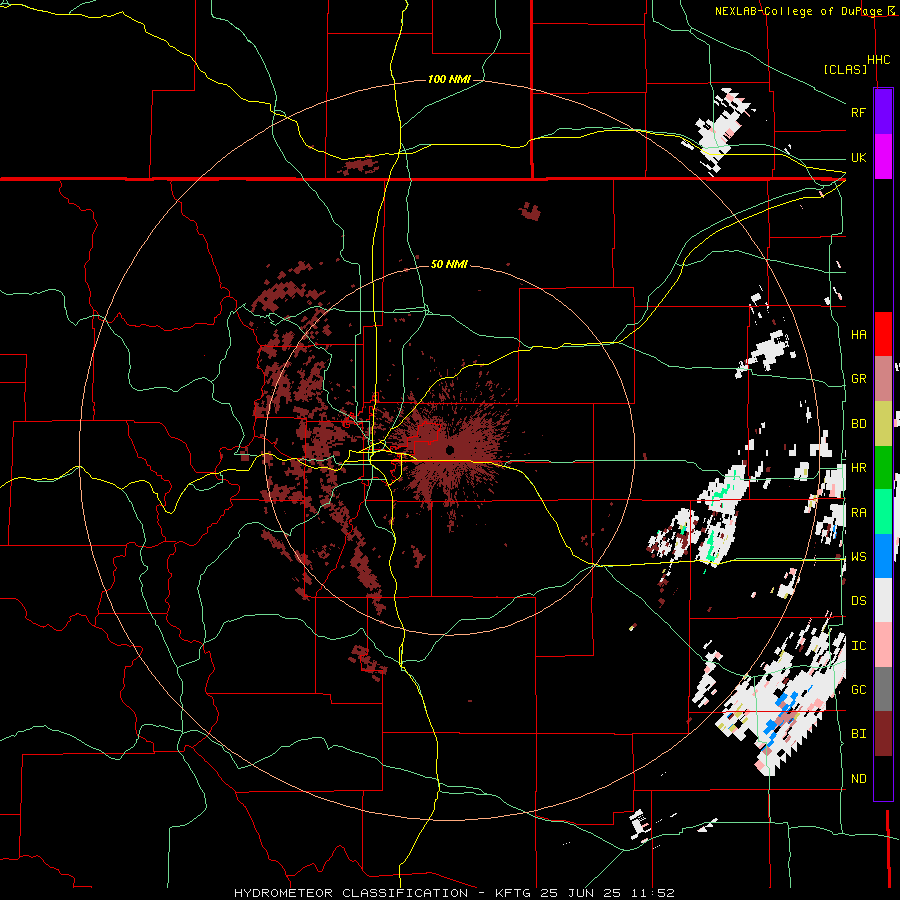The image size is (900, 900).
Task: Click the ND legend label
Action: tap(858, 779)
